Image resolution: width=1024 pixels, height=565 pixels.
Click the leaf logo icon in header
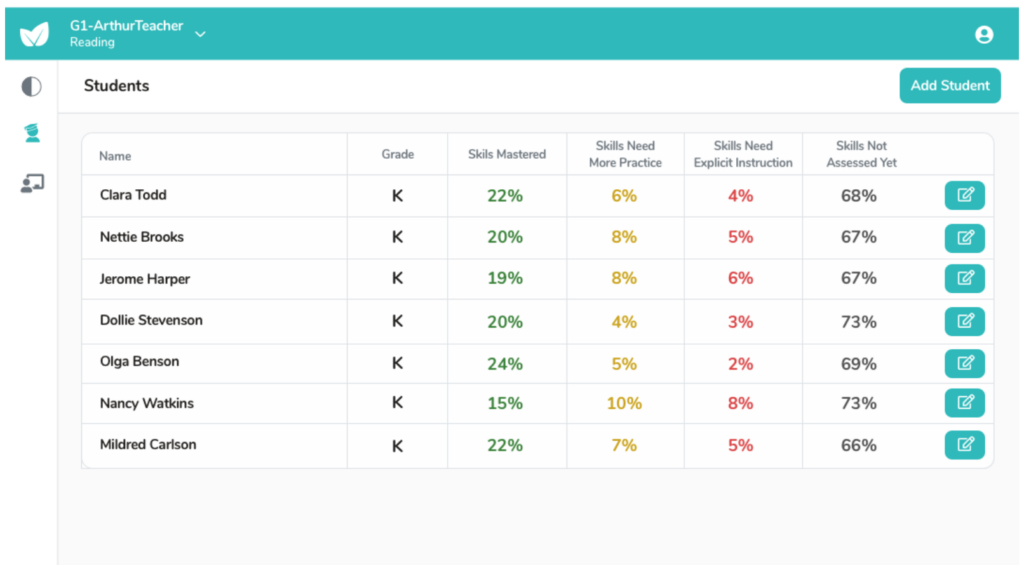[34, 34]
